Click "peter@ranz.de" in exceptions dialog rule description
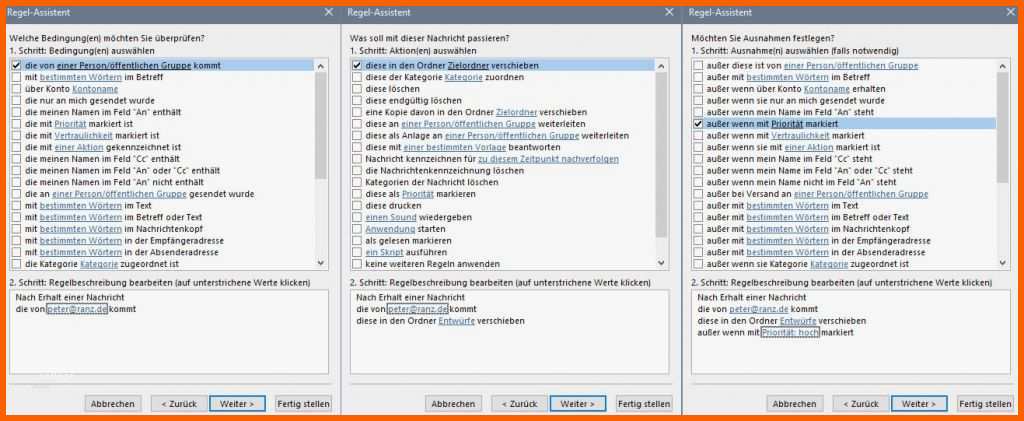This screenshot has width=1024, height=421. pos(759,309)
